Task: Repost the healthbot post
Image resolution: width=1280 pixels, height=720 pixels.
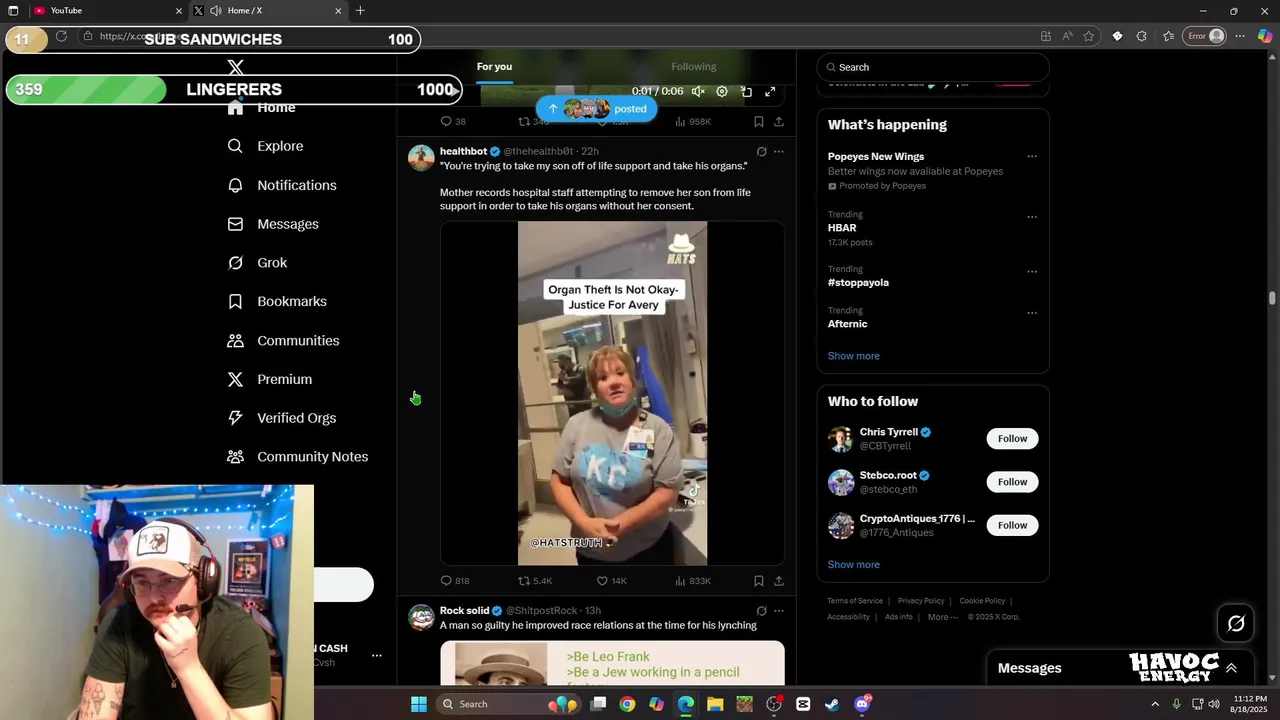Action: 534,581
